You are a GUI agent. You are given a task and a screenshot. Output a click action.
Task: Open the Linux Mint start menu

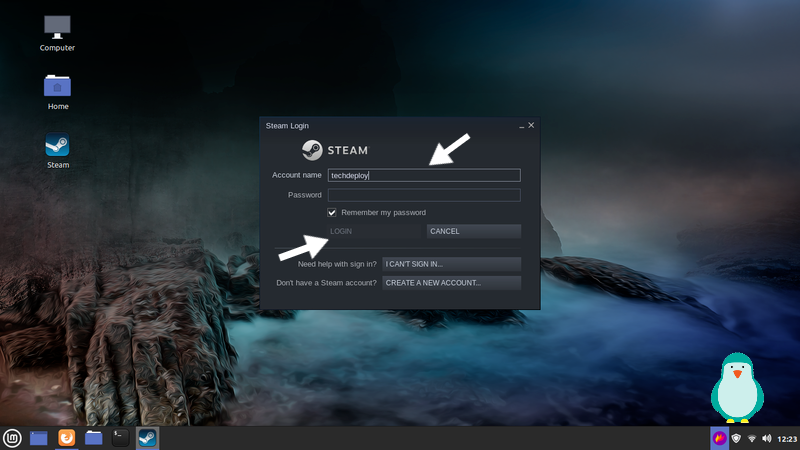coord(12,438)
